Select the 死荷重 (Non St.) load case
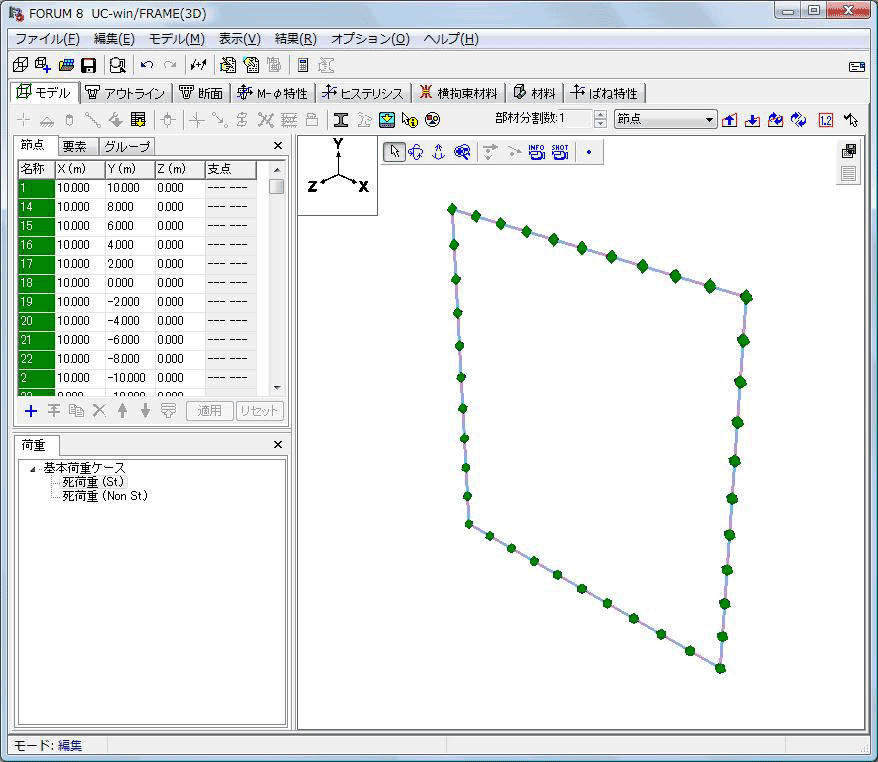Image resolution: width=878 pixels, height=762 pixels. coord(105,496)
